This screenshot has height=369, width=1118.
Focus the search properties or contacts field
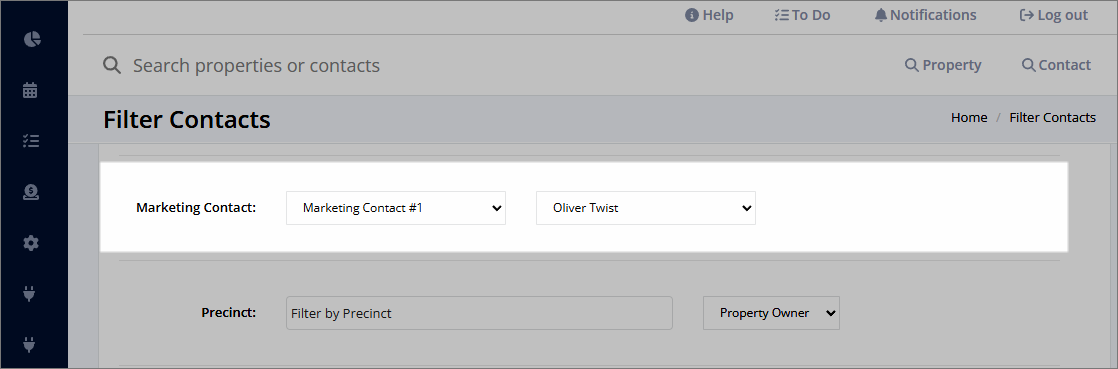pos(499,66)
